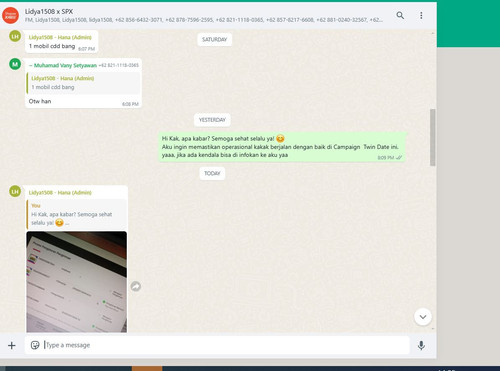Search within the chat using magnifier icon
The image size is (500, 371).
400,15
